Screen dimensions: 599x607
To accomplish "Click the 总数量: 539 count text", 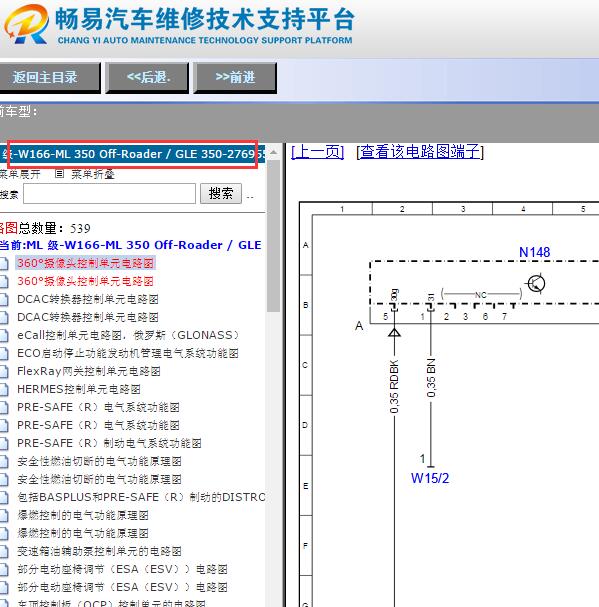I will 55,228.
